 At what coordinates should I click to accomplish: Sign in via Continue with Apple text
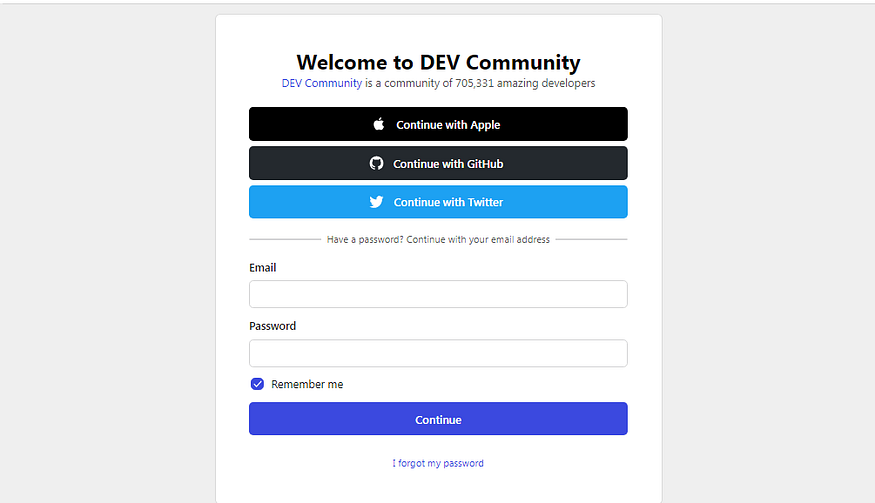click(448, 124)
